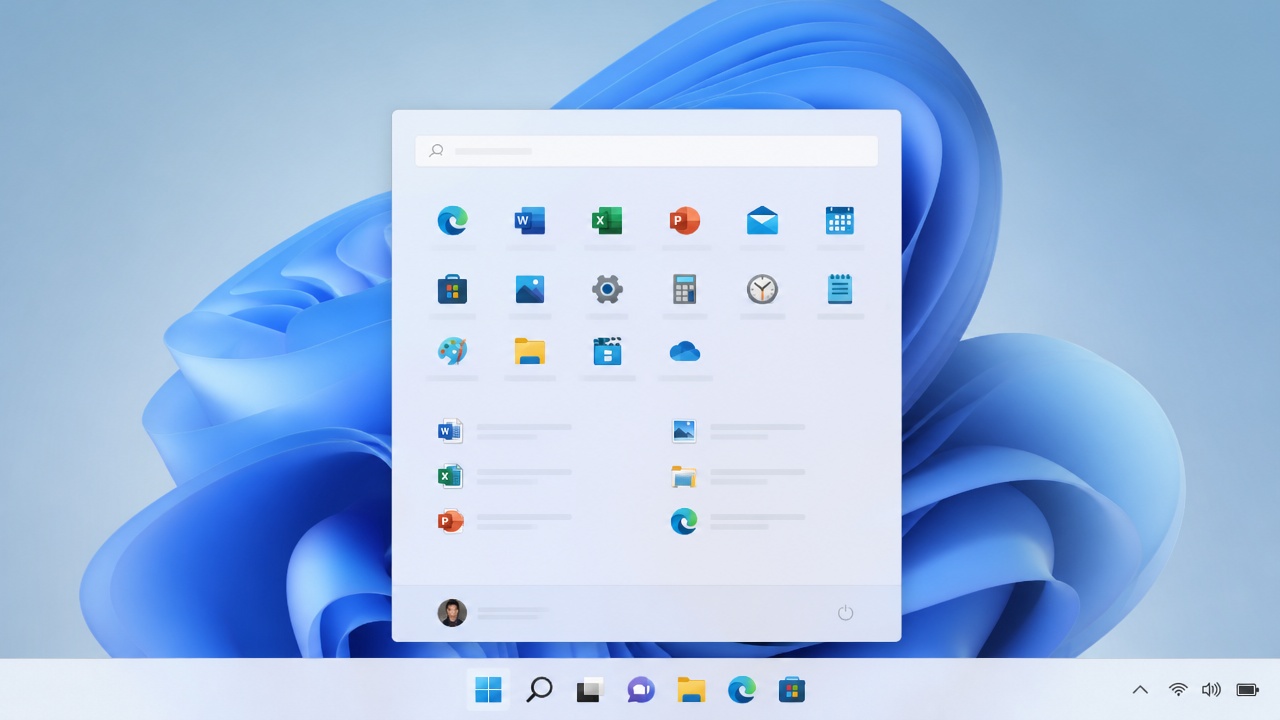The height and width of the screenshot is (720, 1280).
Task: Open Task View on the taskbar
Action: pos(590,689)
